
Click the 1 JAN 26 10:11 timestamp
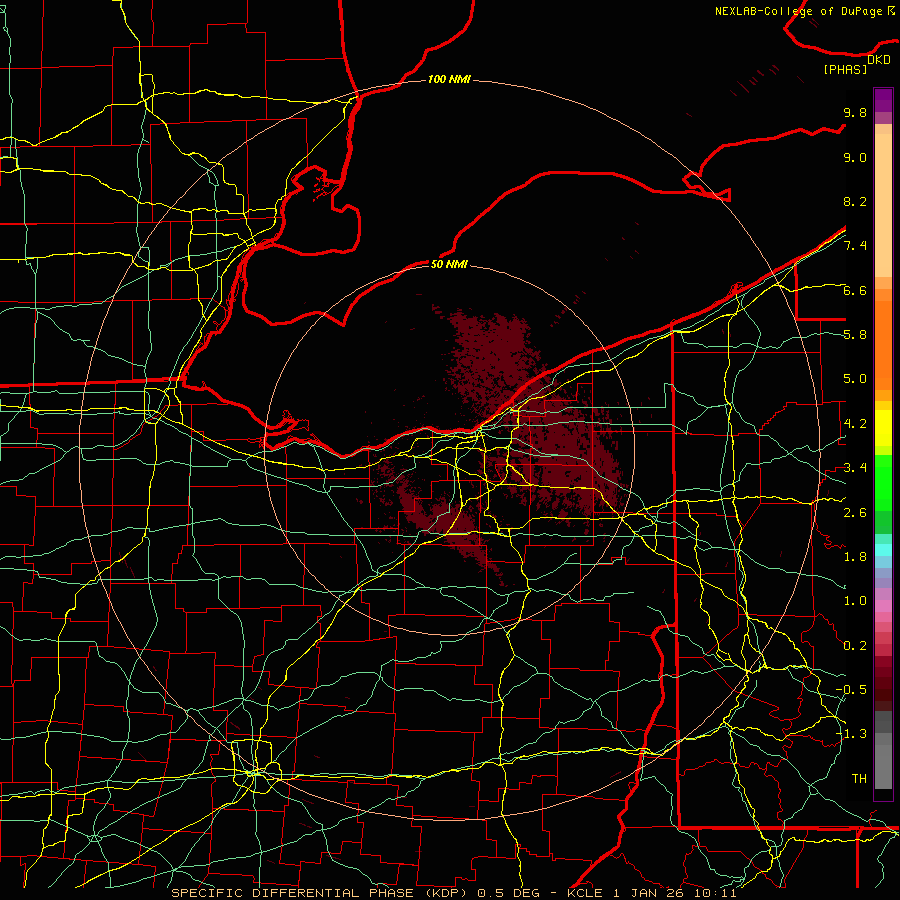point(675,893)
